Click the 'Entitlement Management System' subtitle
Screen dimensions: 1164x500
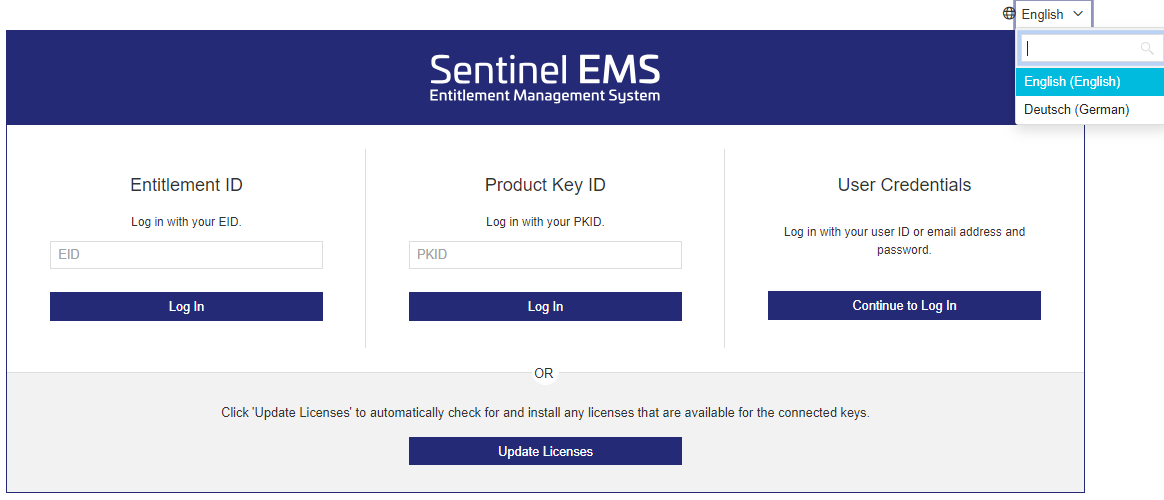click(x=545, y=97)
